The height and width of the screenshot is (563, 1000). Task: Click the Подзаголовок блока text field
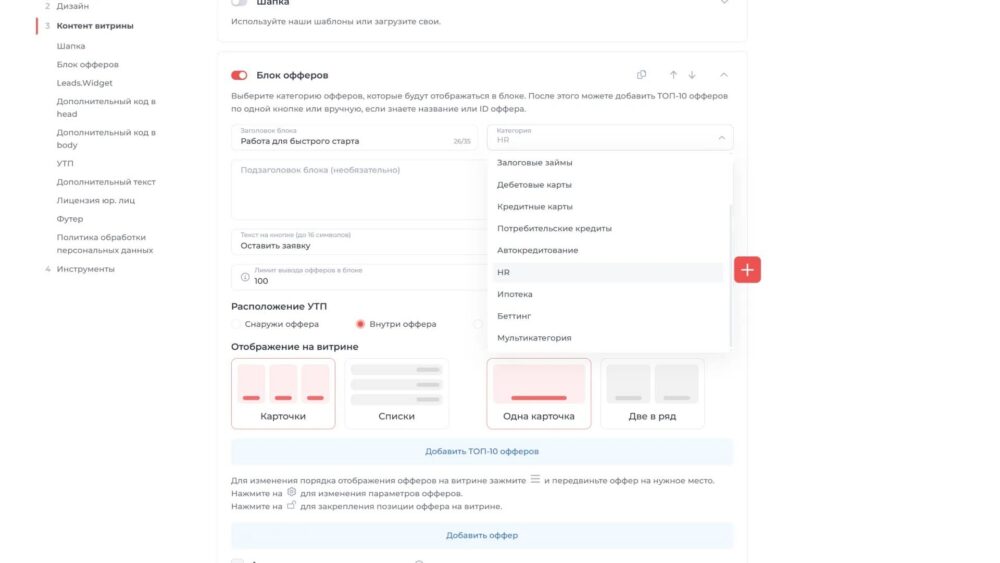click(x=354, y=189)
